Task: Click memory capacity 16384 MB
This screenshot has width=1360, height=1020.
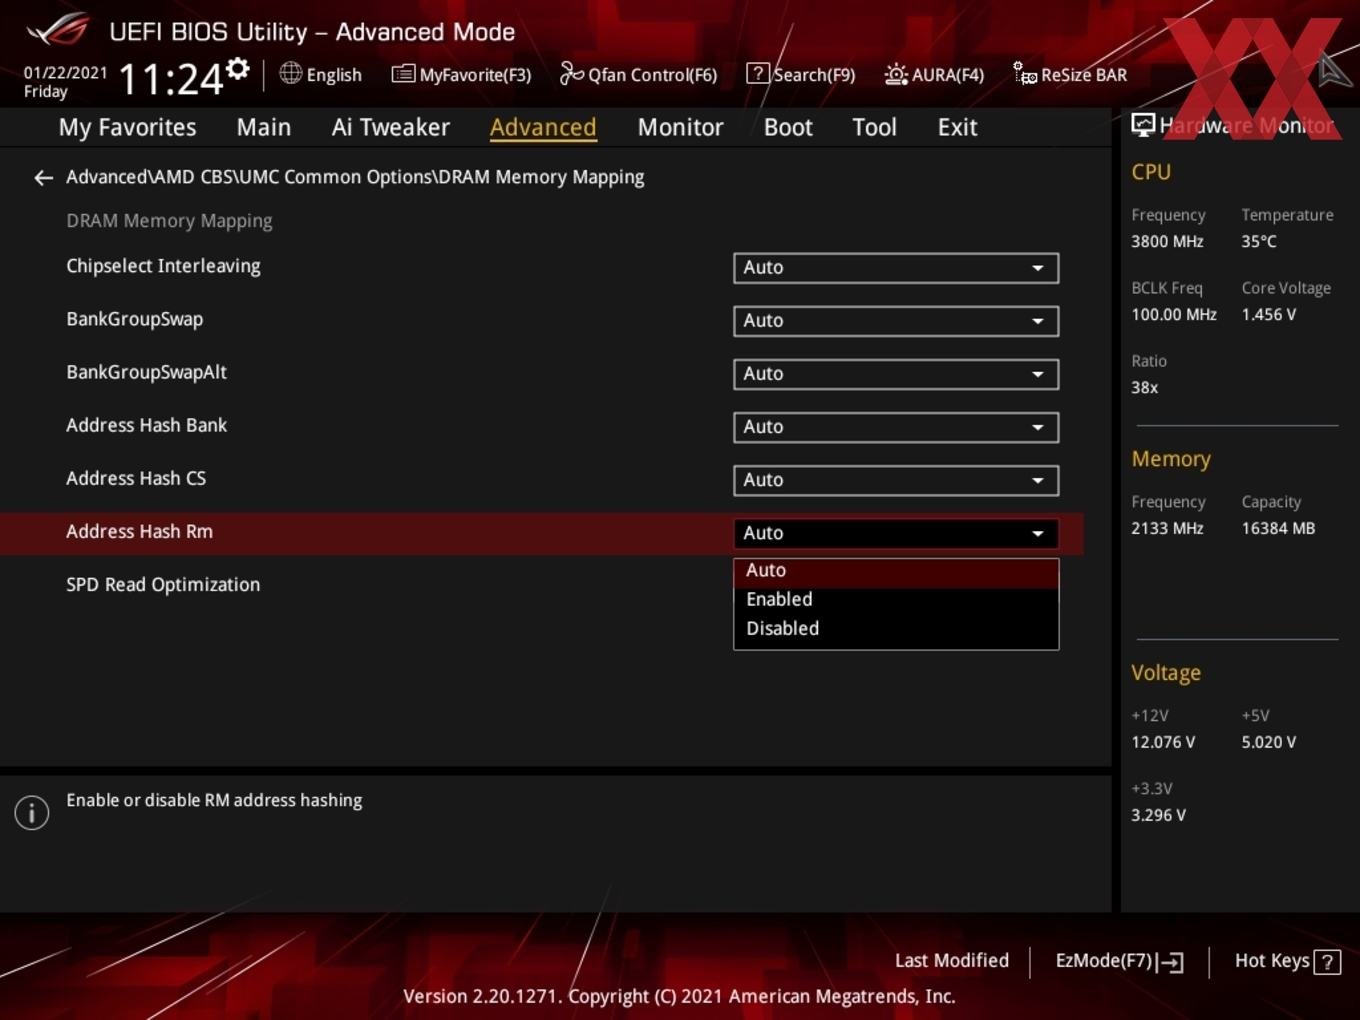Action: pyautogui.click(x=1278, y=529)
